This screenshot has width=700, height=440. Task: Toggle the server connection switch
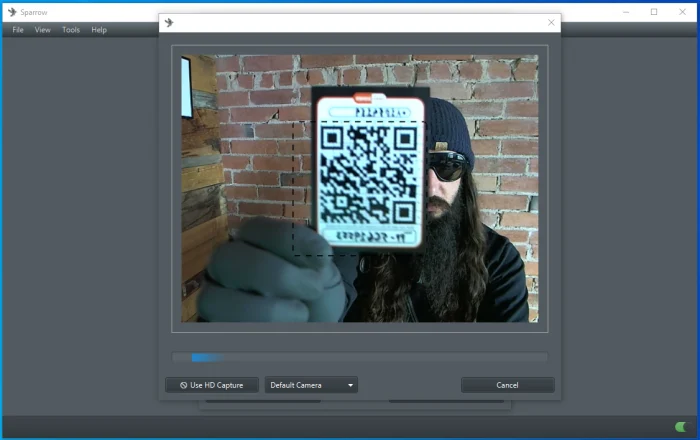(x=682, y=427)
